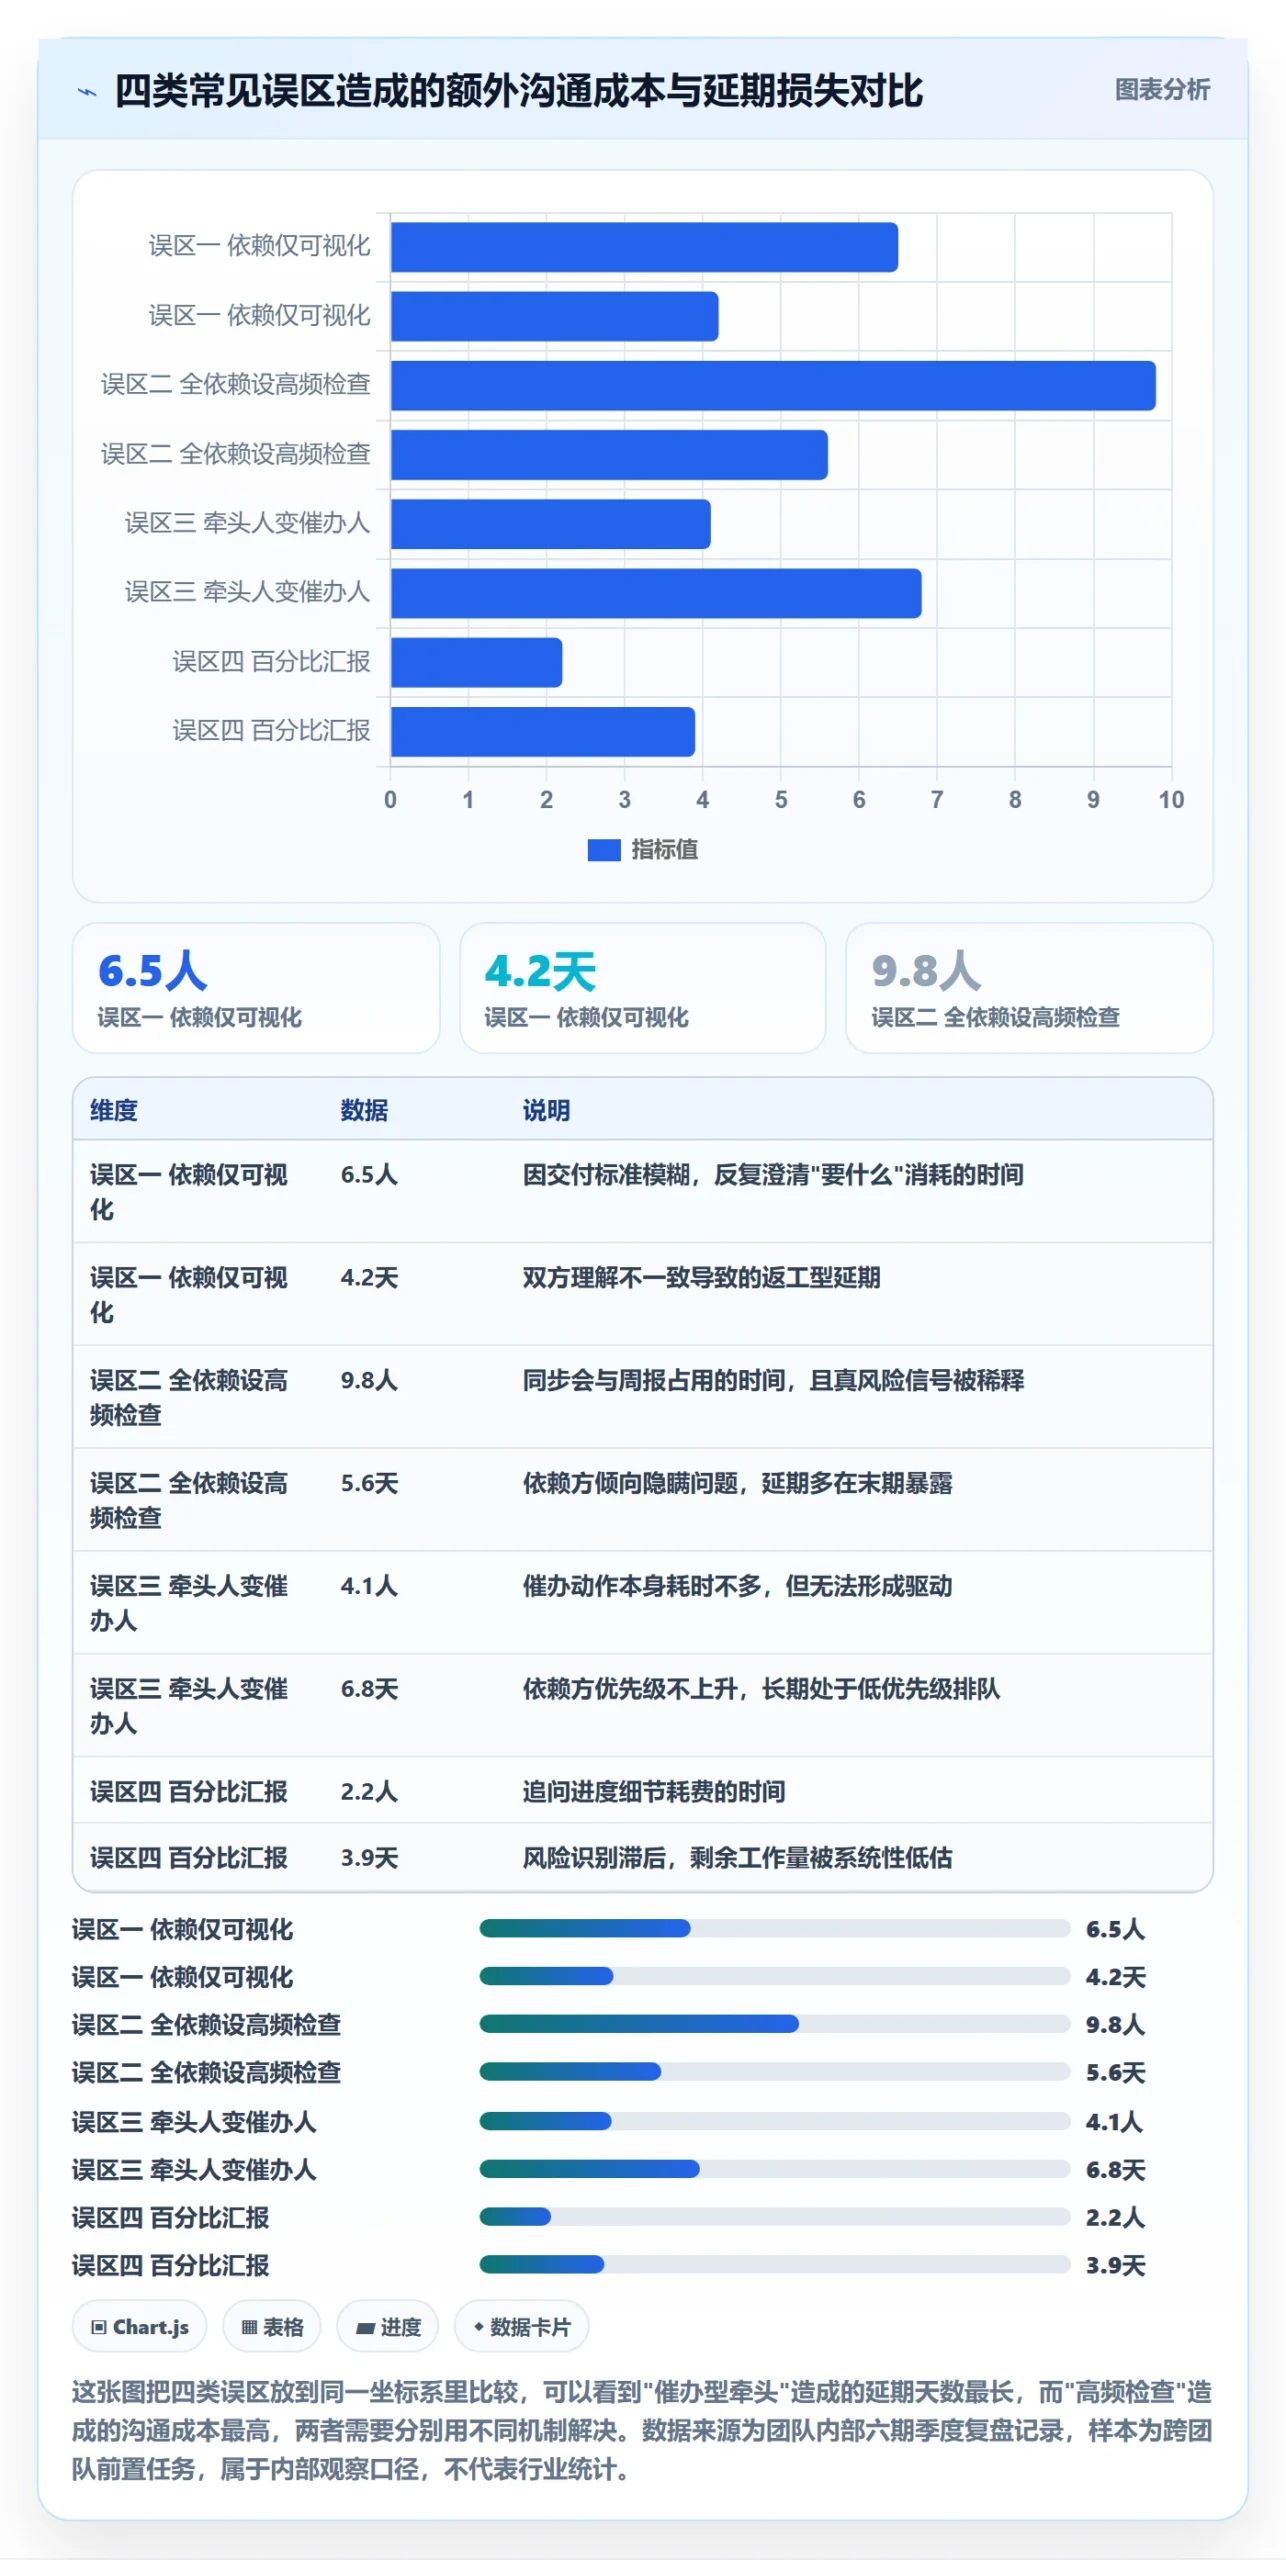Click table text 依赖方优先级不上升，长期处于低优先级排队
Image resolution: width=1286 pixels, height=2560 pixels.
[x=761, y=1689]
